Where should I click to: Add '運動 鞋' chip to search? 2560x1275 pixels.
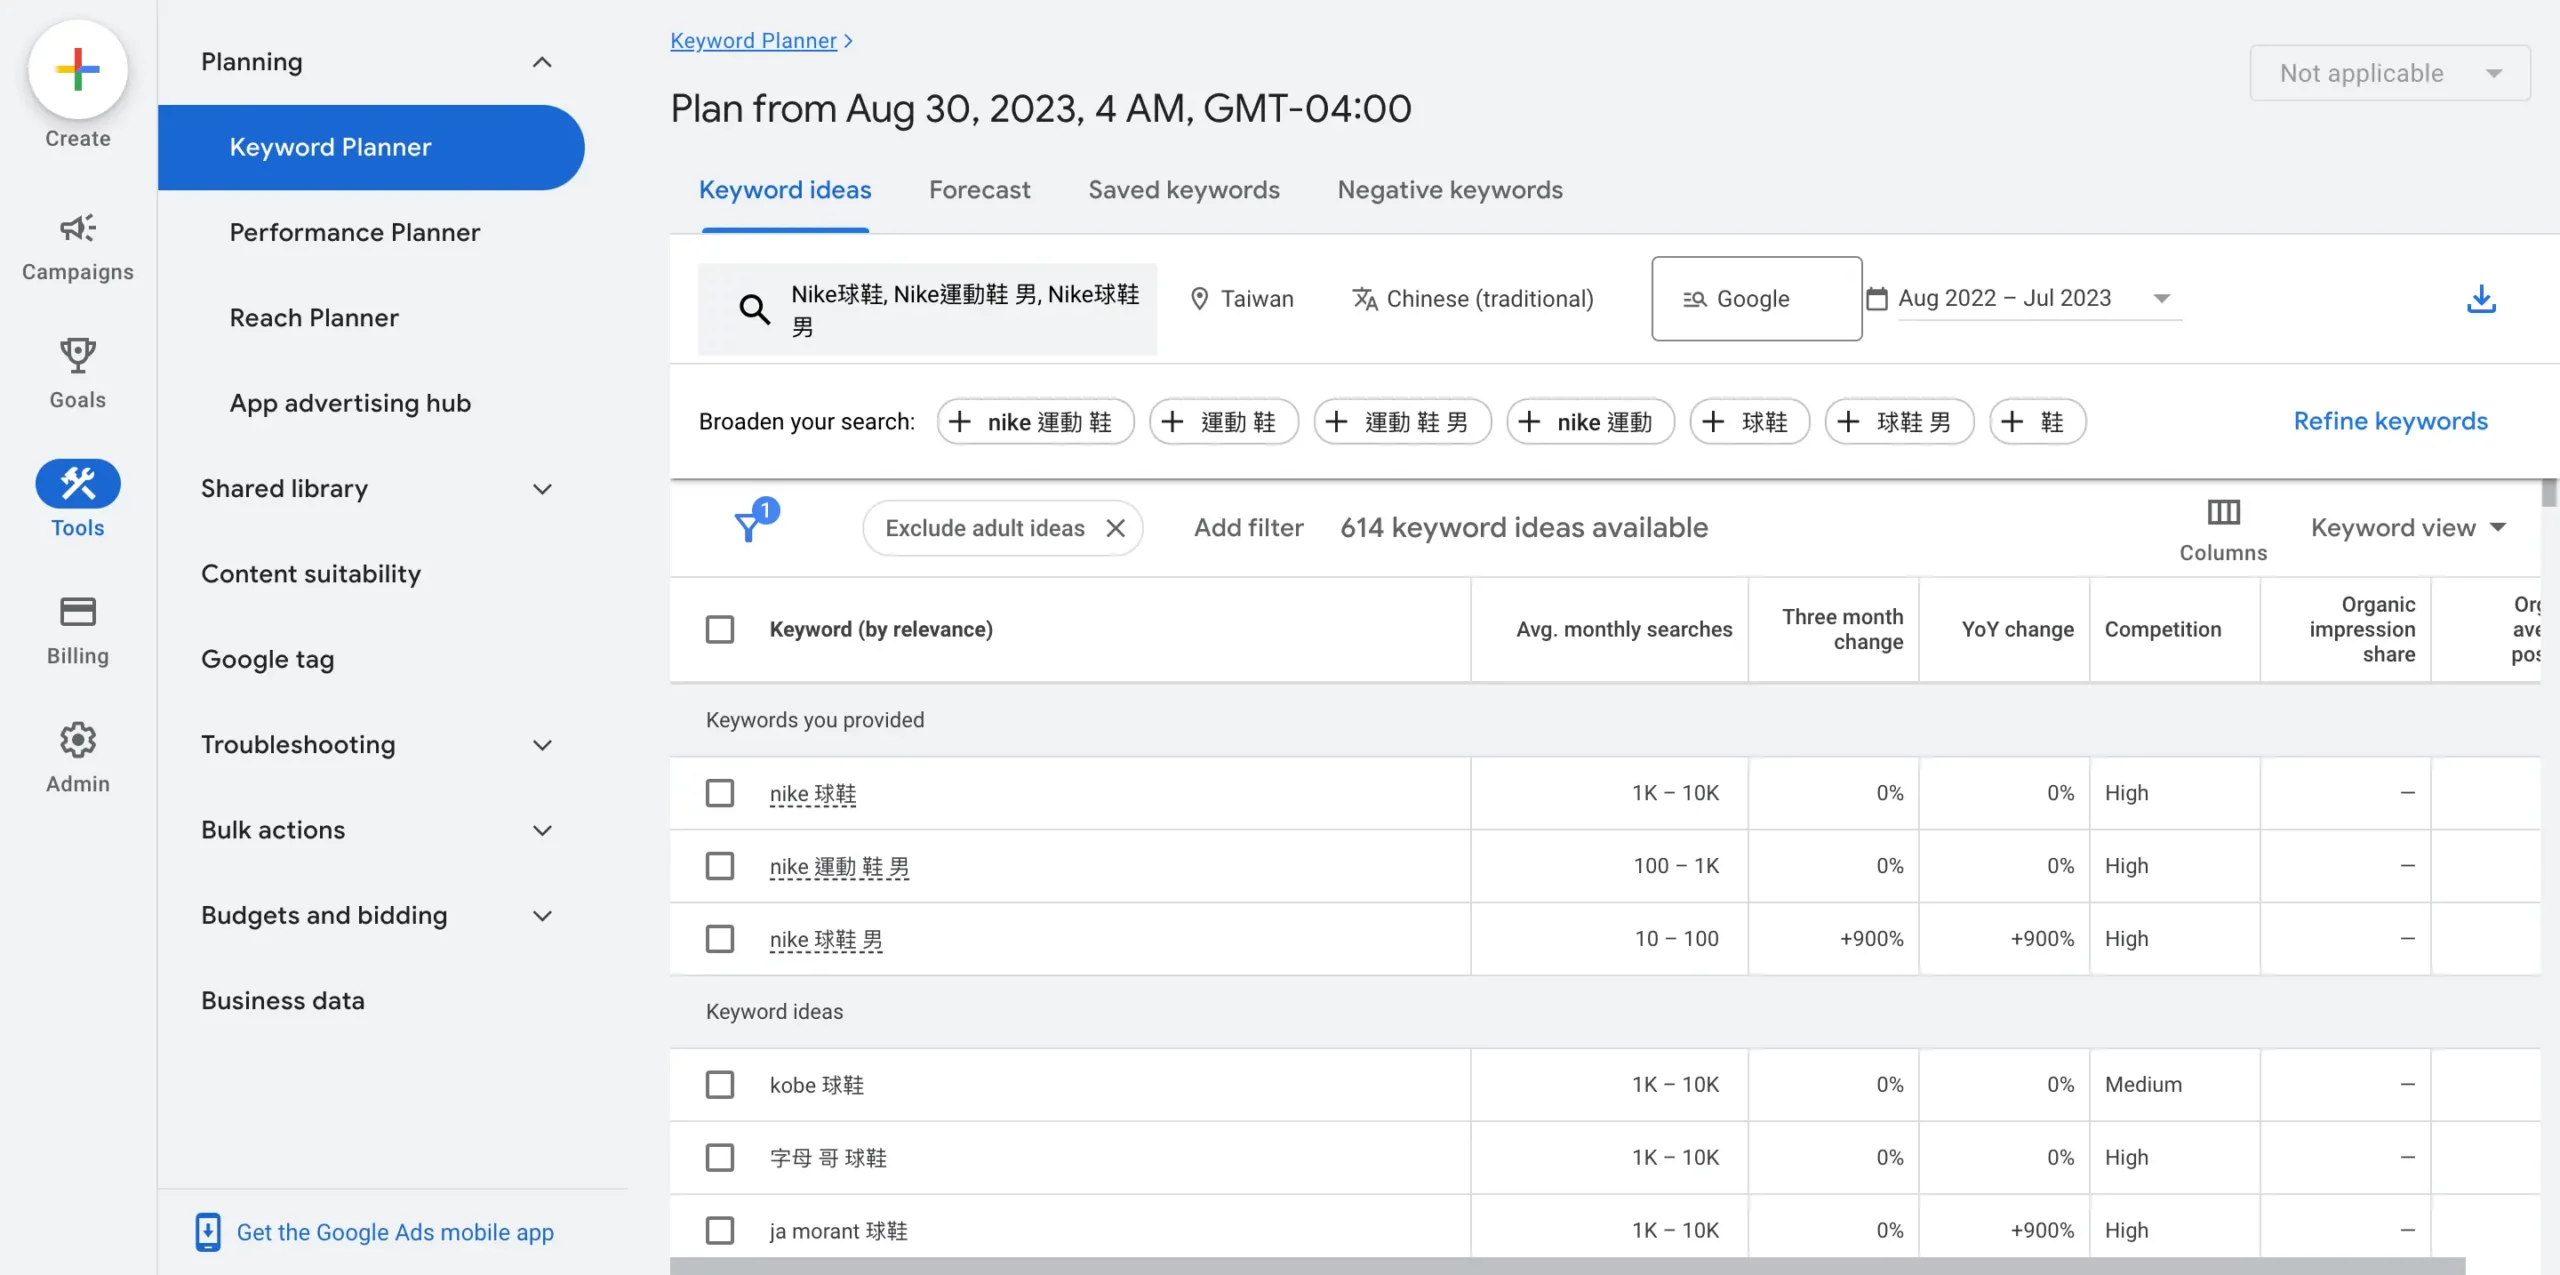tap(1224, 422)
